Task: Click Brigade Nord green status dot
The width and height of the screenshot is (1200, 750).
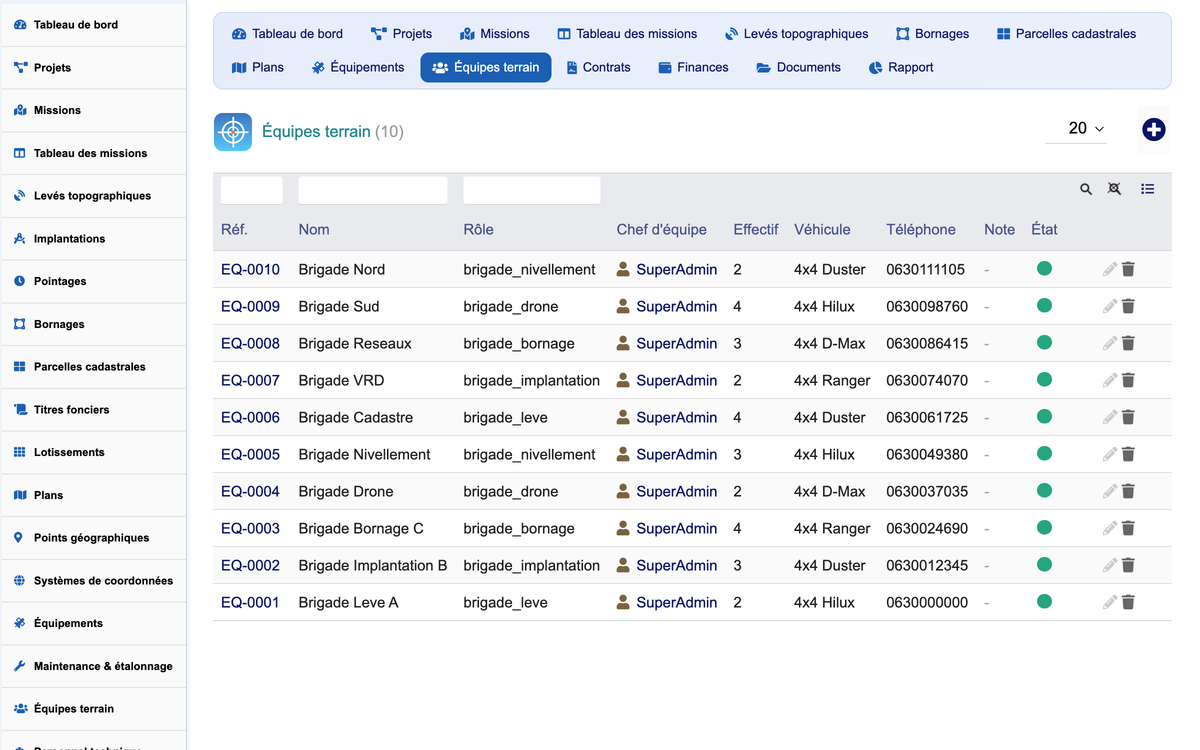Action: 1044,268
